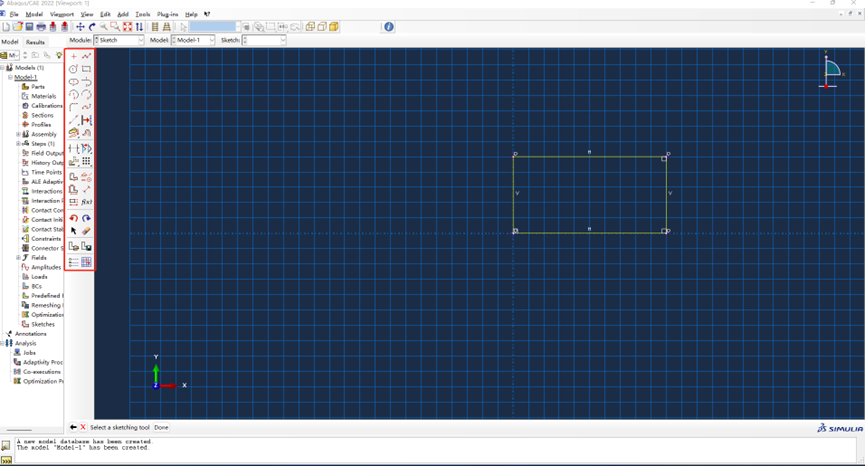Expand the Analysis tree node
The image size is (865, 466).
click(x=2, y=343)
